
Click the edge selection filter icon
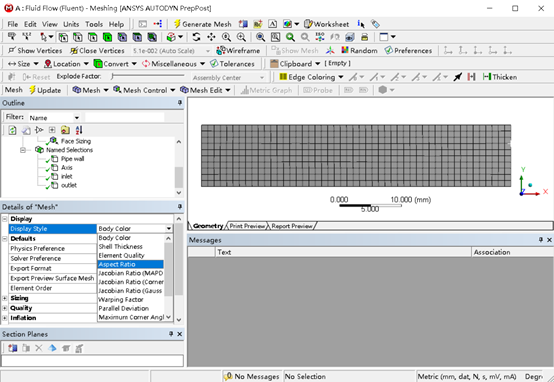point(78,37)
